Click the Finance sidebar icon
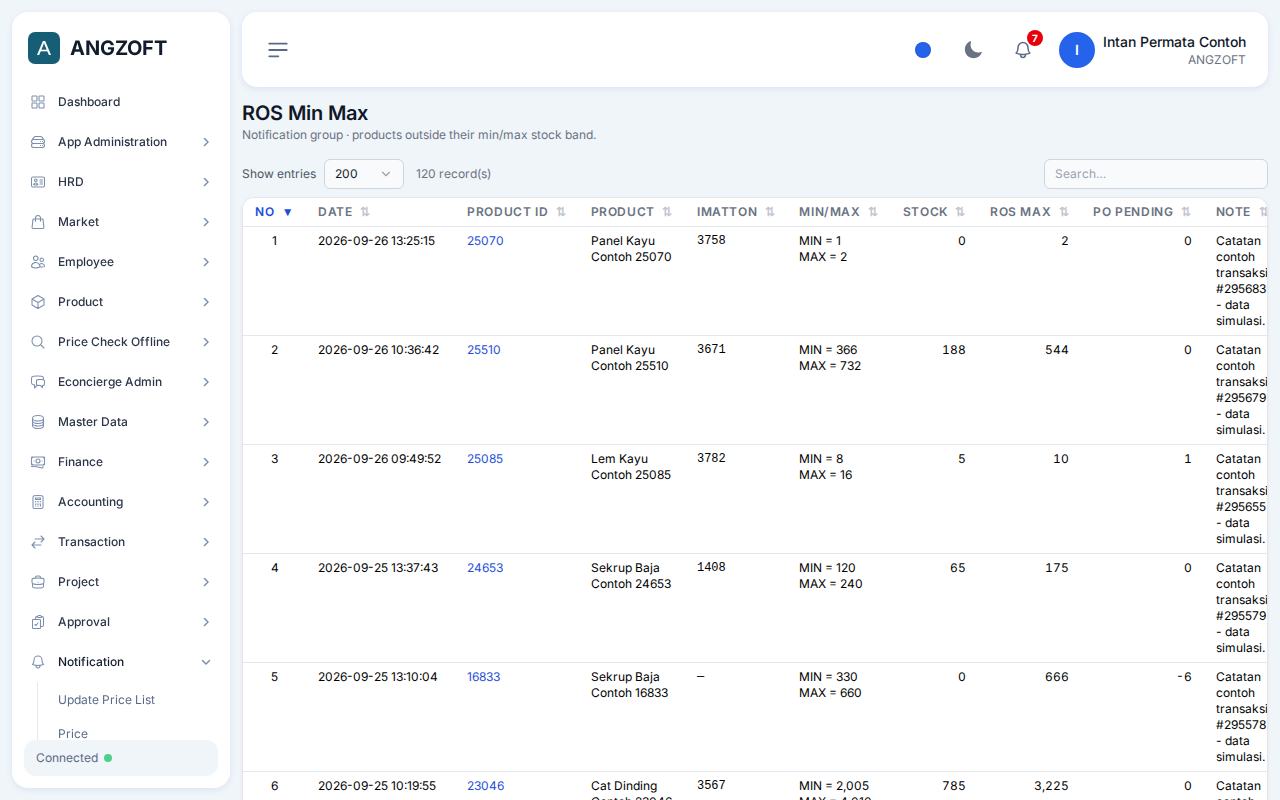Viewport: 1280px width, 800px height. coord(38,462)
